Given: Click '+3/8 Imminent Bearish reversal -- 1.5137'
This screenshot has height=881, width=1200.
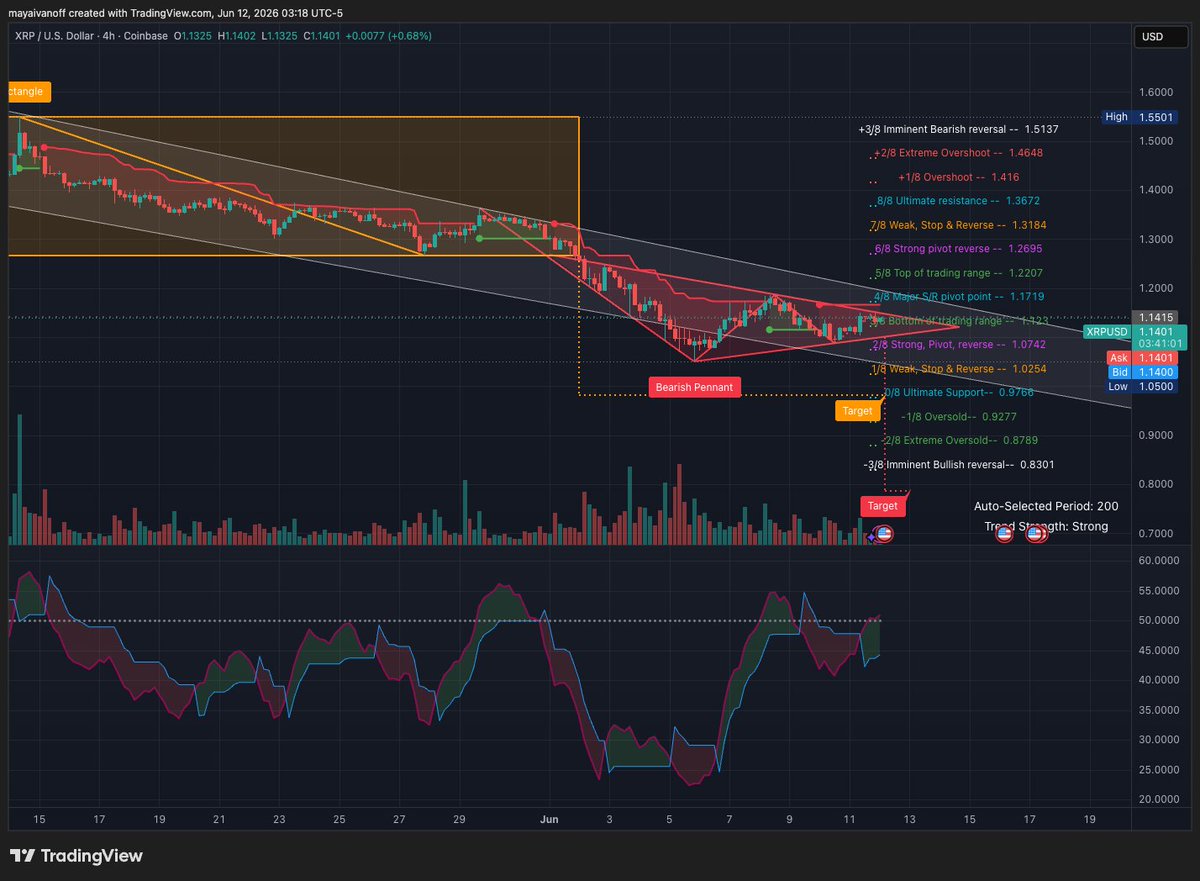Looking at the screenshot, I should [x=958, y=129].
